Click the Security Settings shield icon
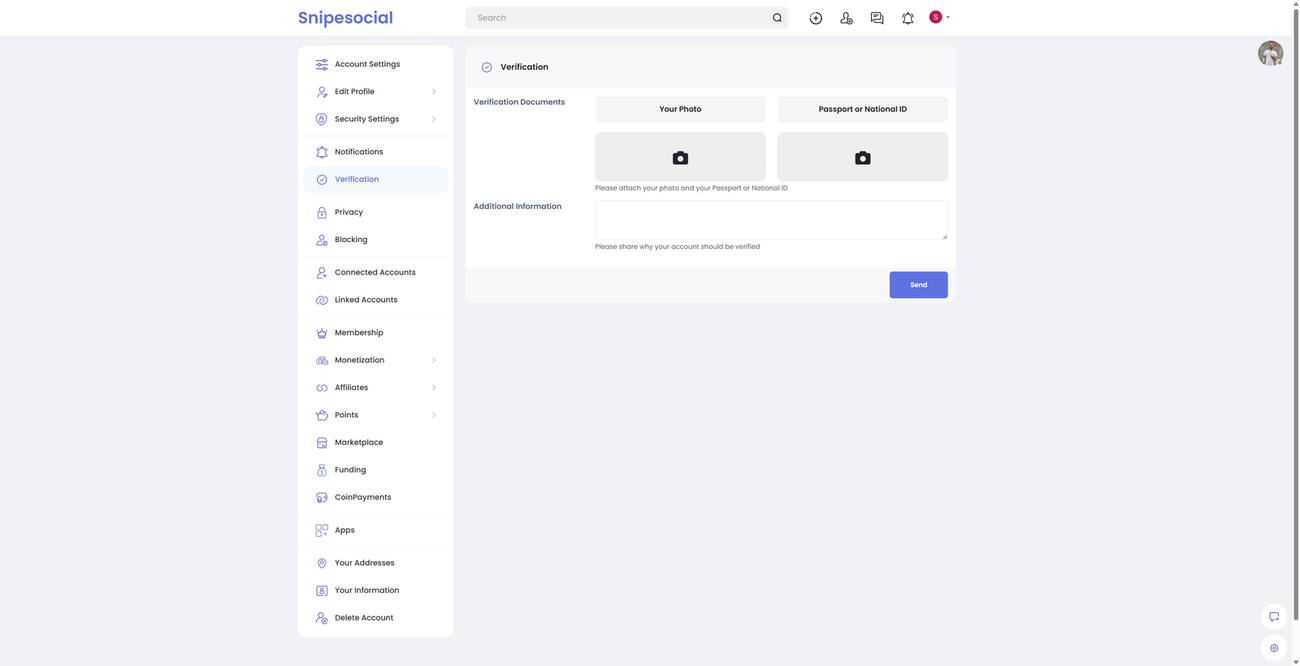 (x=322, y=119)
